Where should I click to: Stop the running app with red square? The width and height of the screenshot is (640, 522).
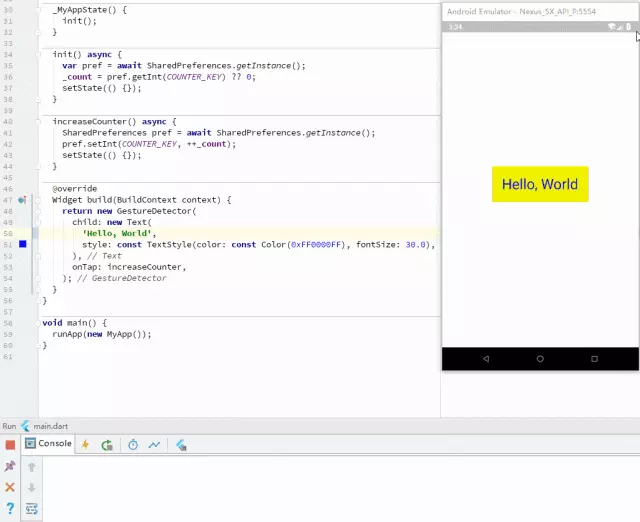click(x=10, y=445)
